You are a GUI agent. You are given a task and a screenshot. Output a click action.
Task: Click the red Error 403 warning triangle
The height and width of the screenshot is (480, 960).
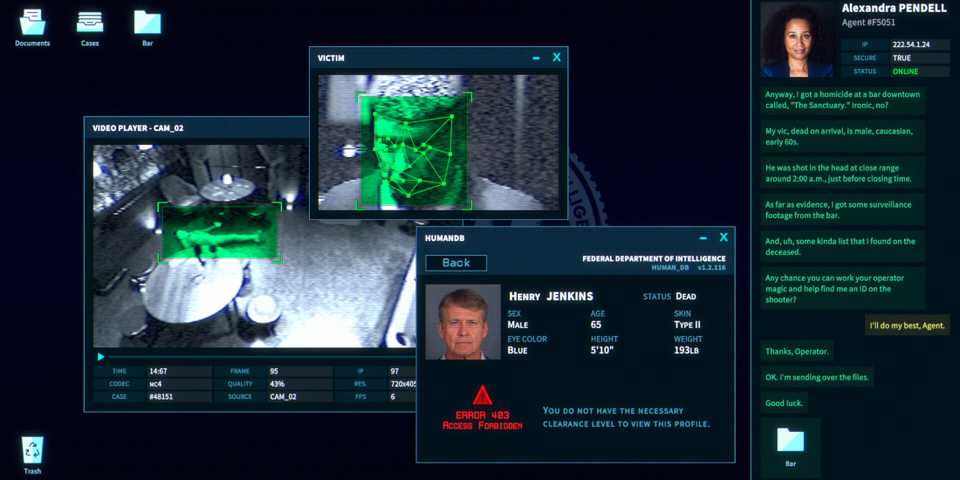click(x=482, y=395)
